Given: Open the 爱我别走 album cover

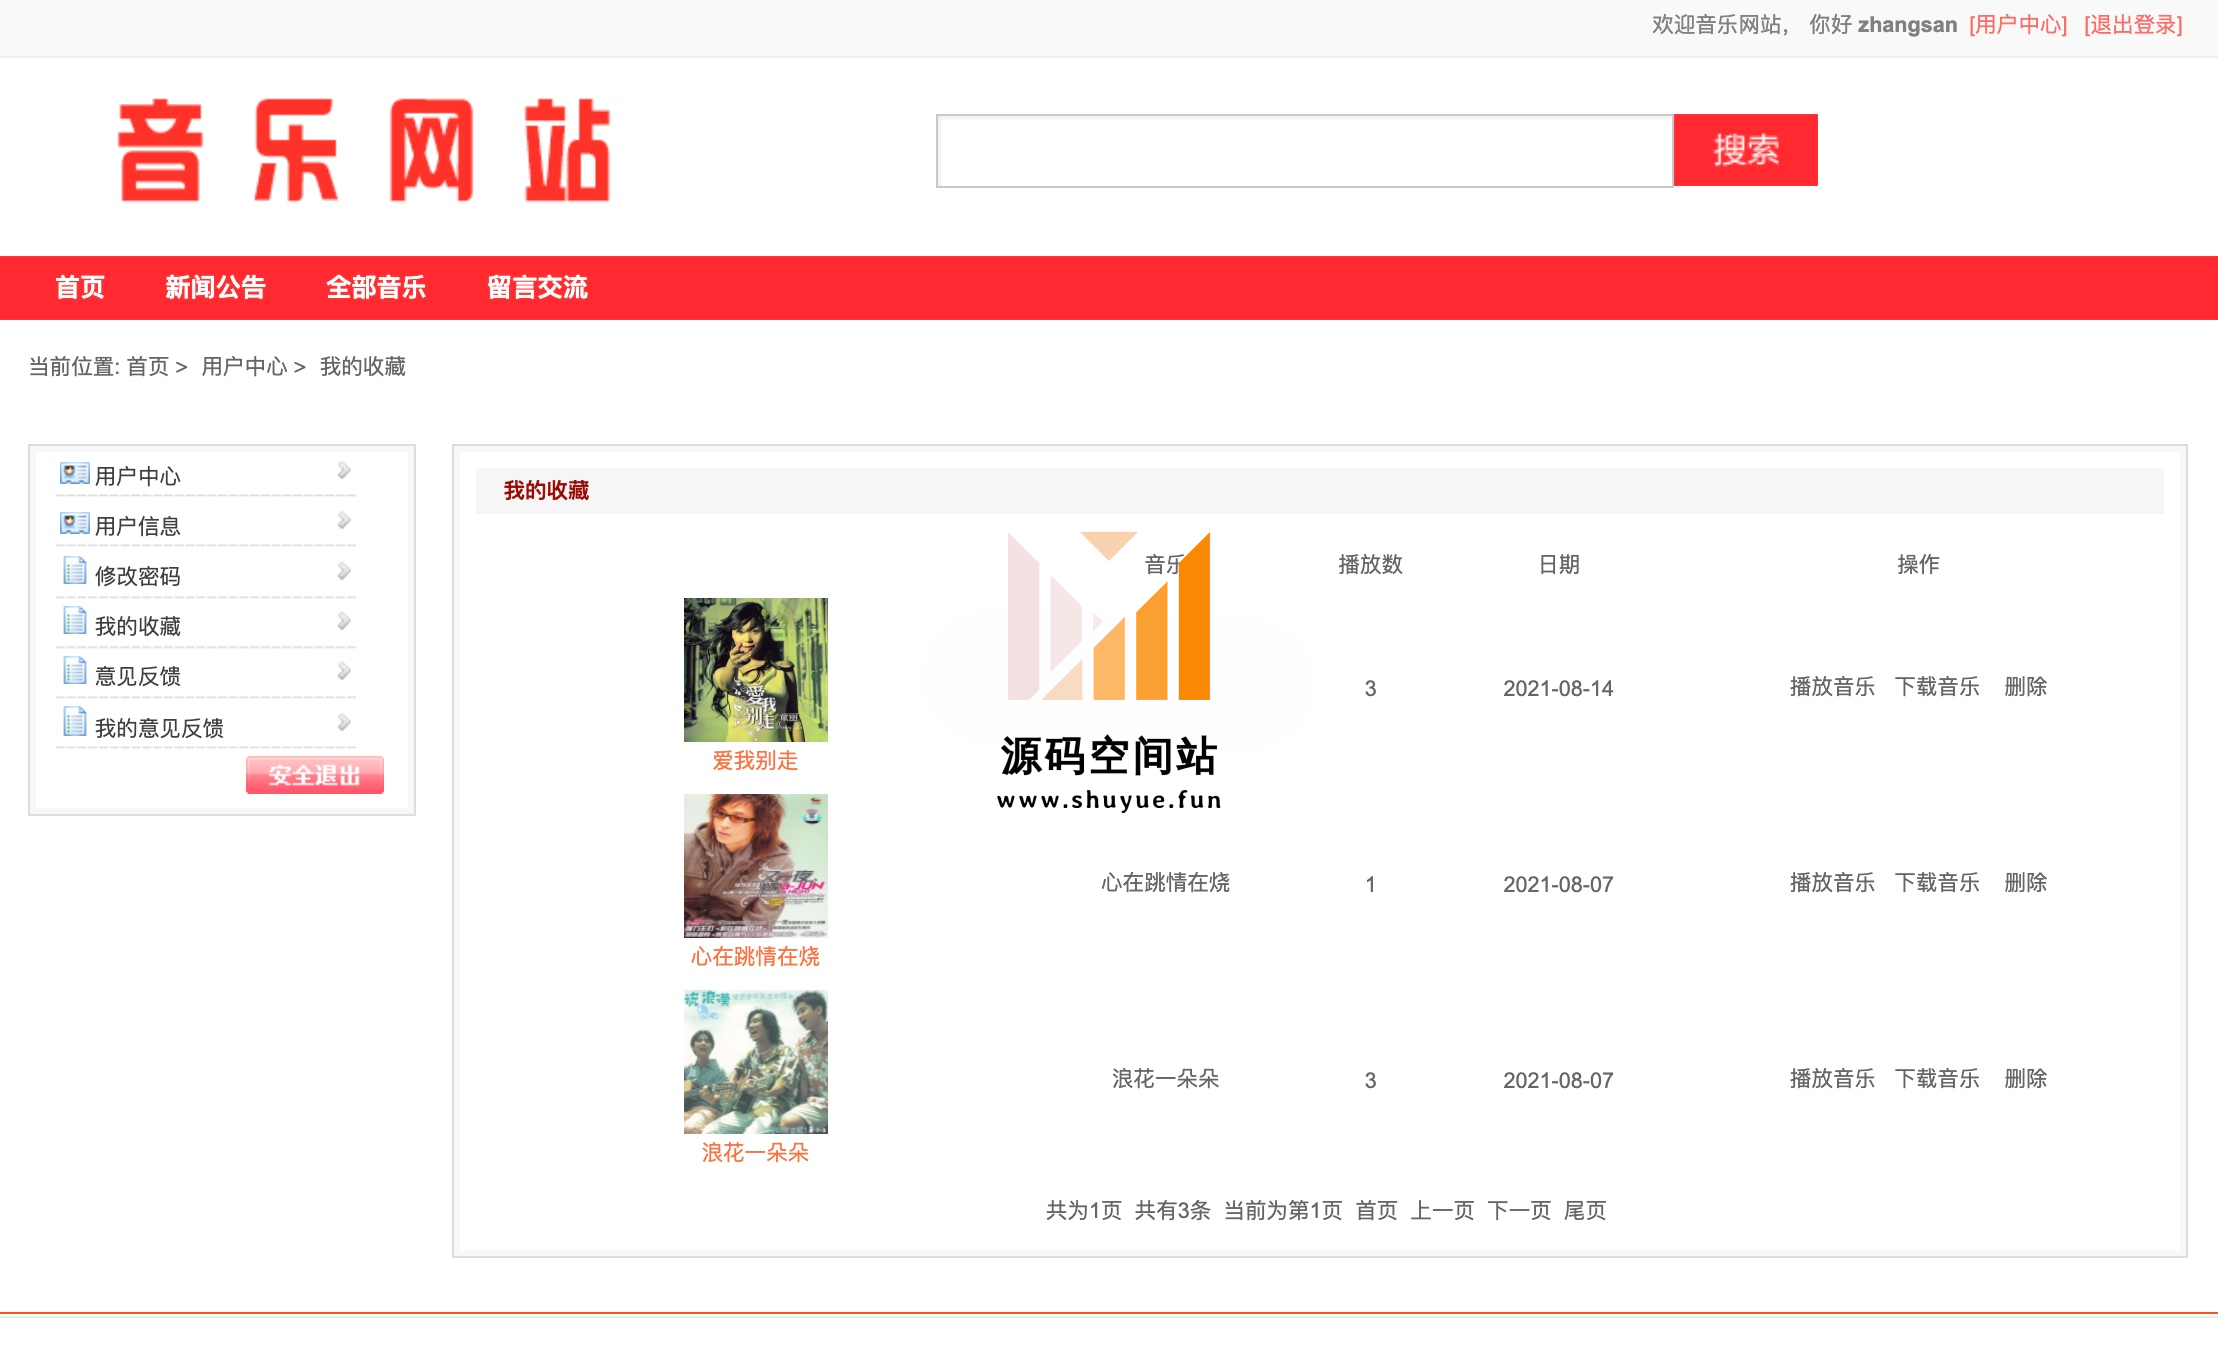Looking at the screenshot, I should click(755, 670).
